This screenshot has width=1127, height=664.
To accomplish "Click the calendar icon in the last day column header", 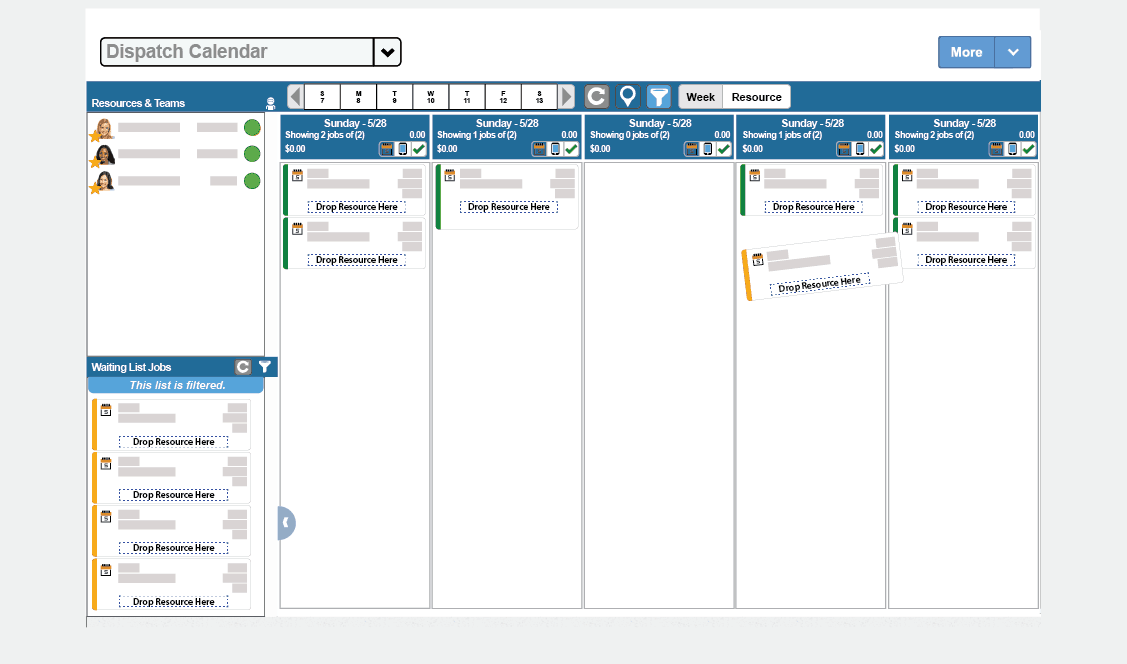I will coord(996,149).
